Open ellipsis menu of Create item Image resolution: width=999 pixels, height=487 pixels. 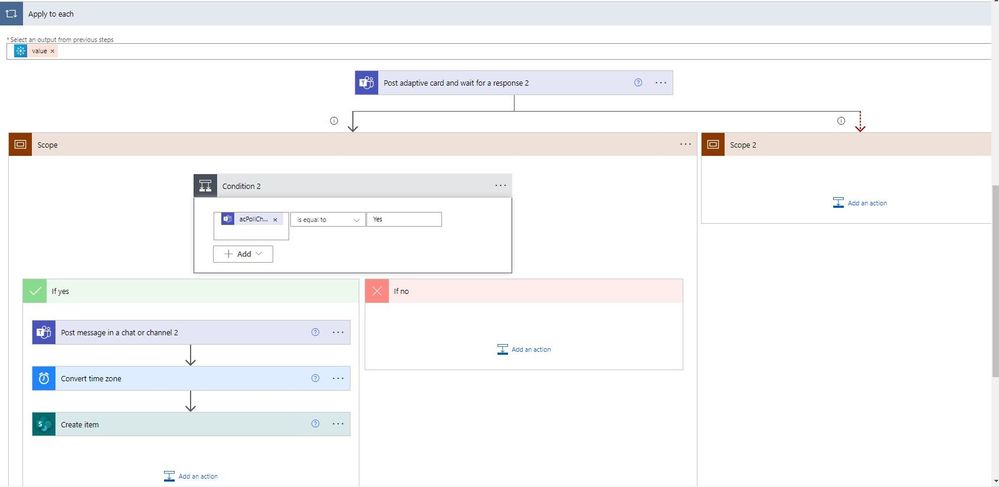point(338,424)
